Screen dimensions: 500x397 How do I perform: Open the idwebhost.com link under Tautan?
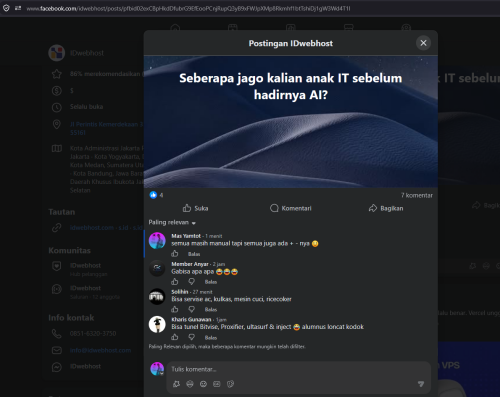[x=92, y=228]
